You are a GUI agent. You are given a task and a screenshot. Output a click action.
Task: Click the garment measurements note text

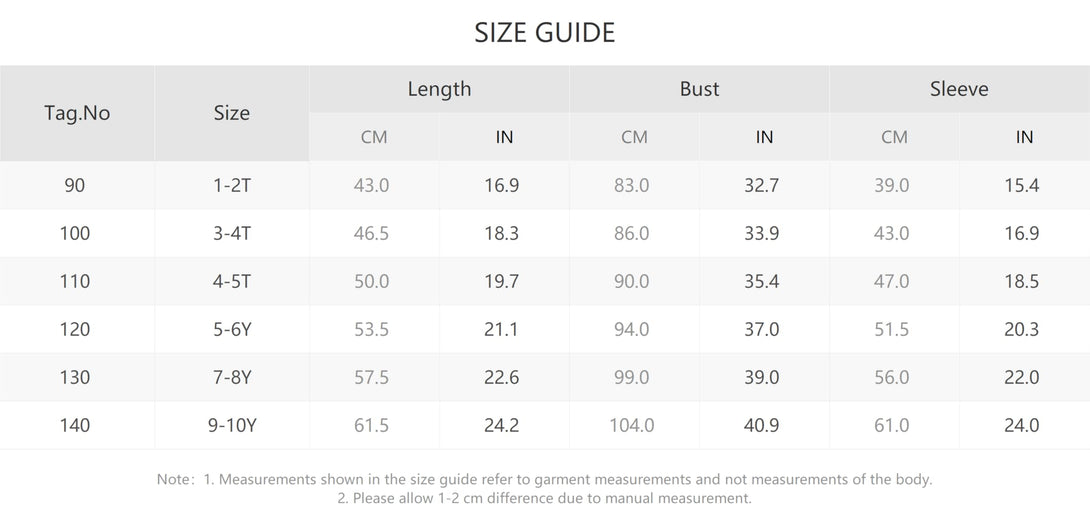[x=545, y=479]
